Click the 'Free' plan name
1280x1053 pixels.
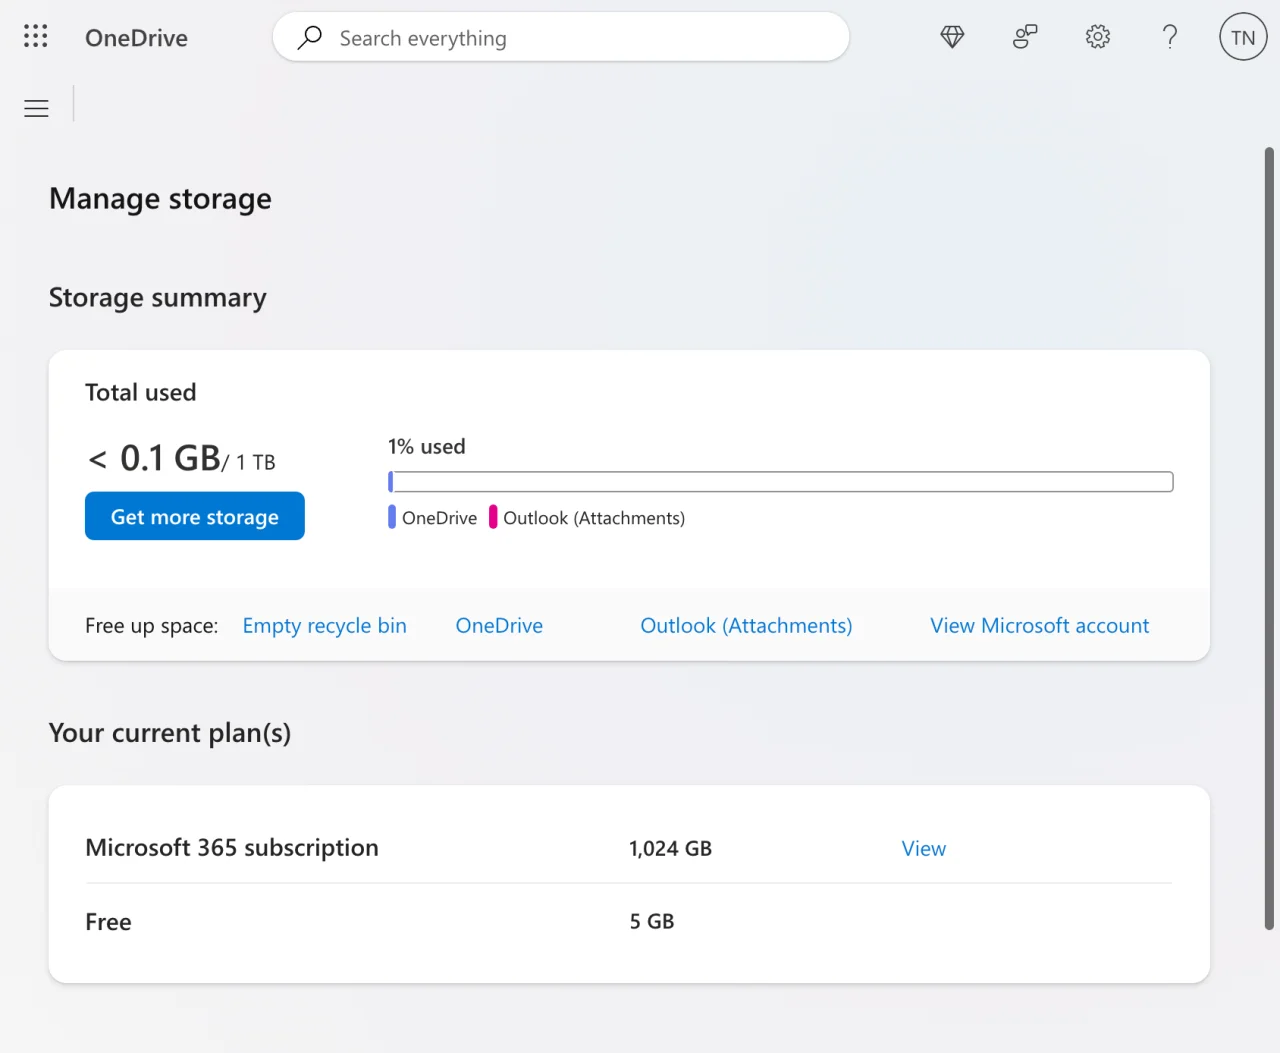[108, 922]
